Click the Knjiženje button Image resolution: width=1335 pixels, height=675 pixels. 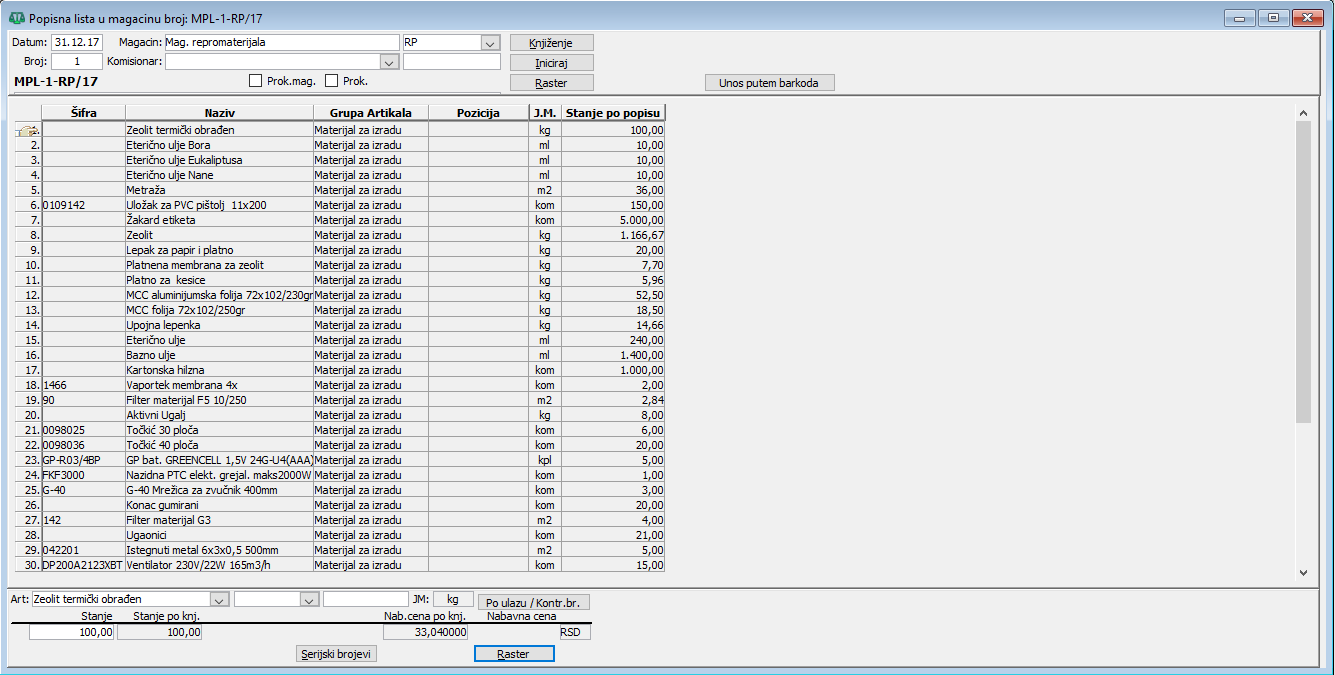click(x=551, y=43)
